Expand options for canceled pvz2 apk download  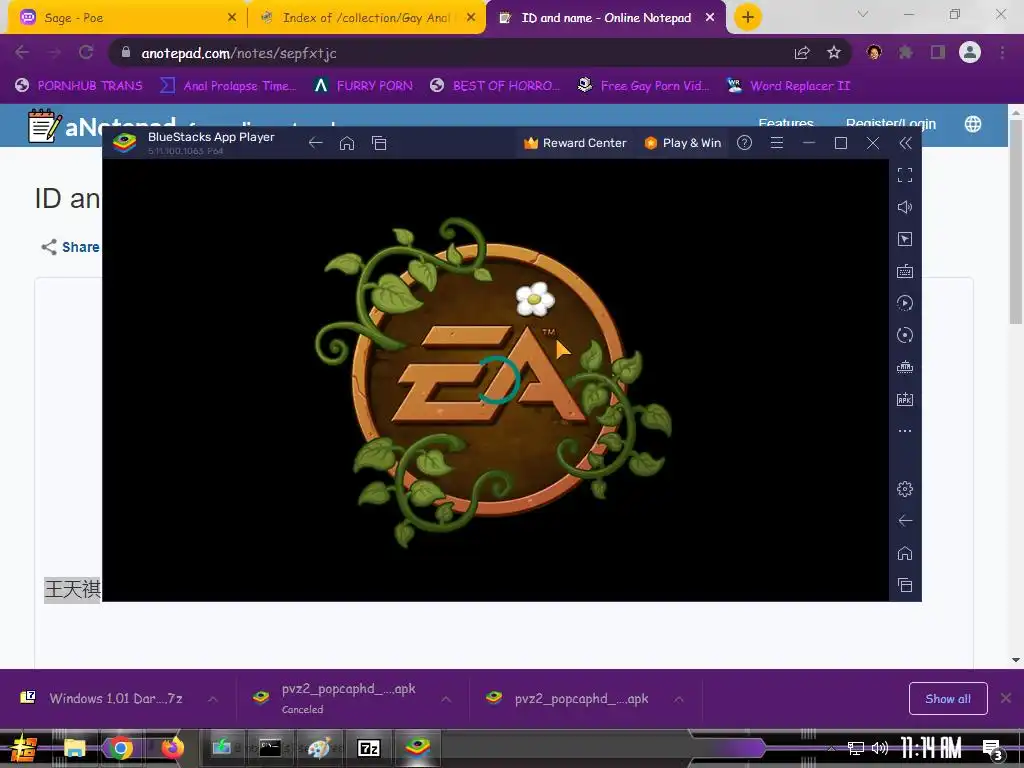[x=446, y=699]
